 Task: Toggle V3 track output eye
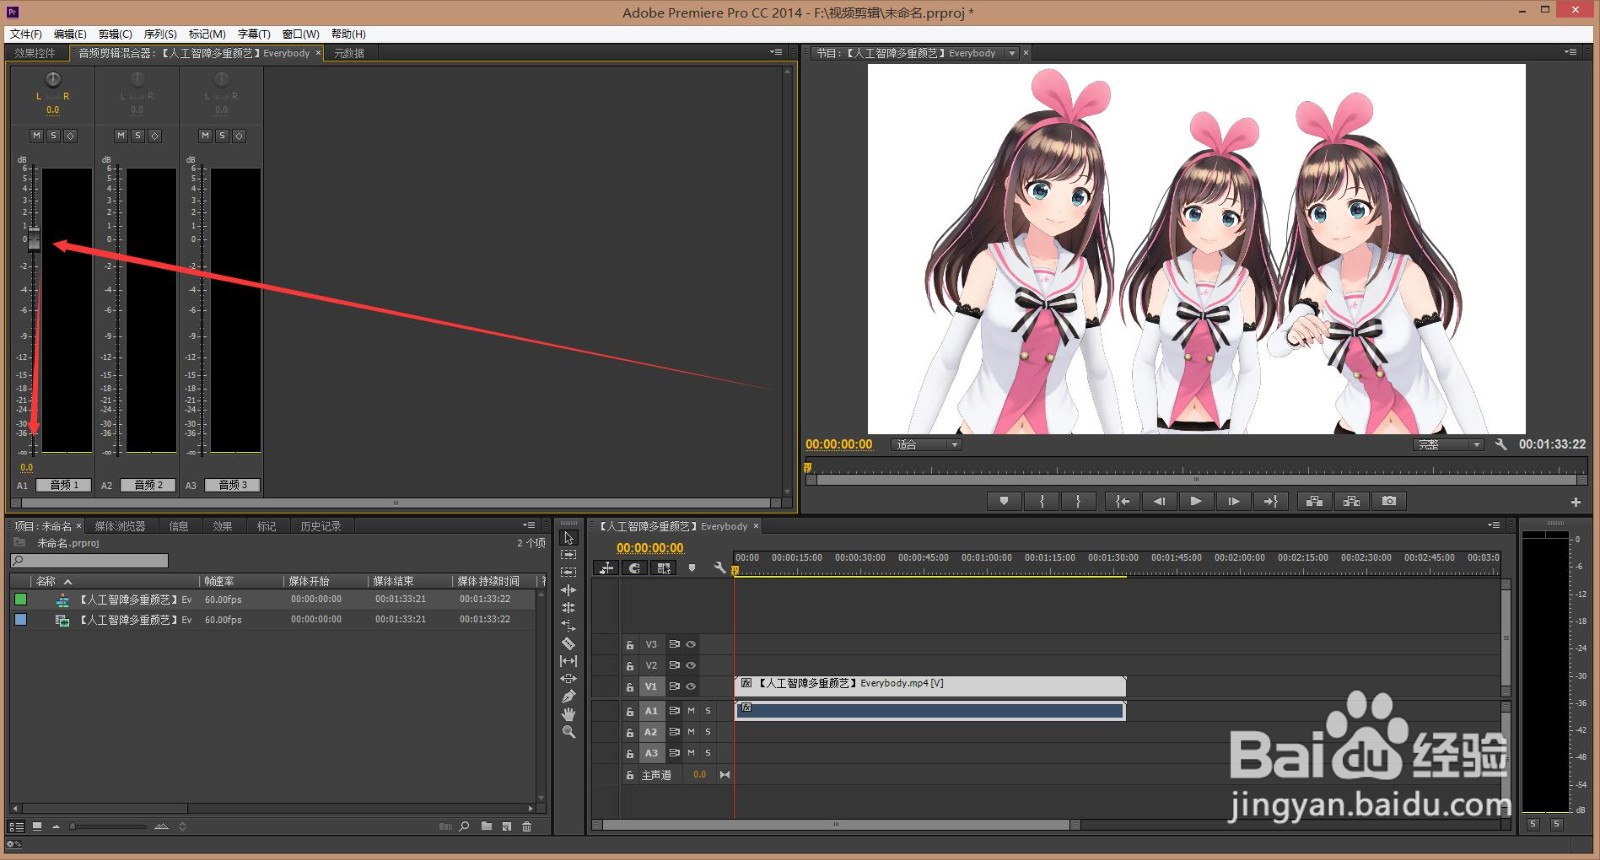point(691,645)
